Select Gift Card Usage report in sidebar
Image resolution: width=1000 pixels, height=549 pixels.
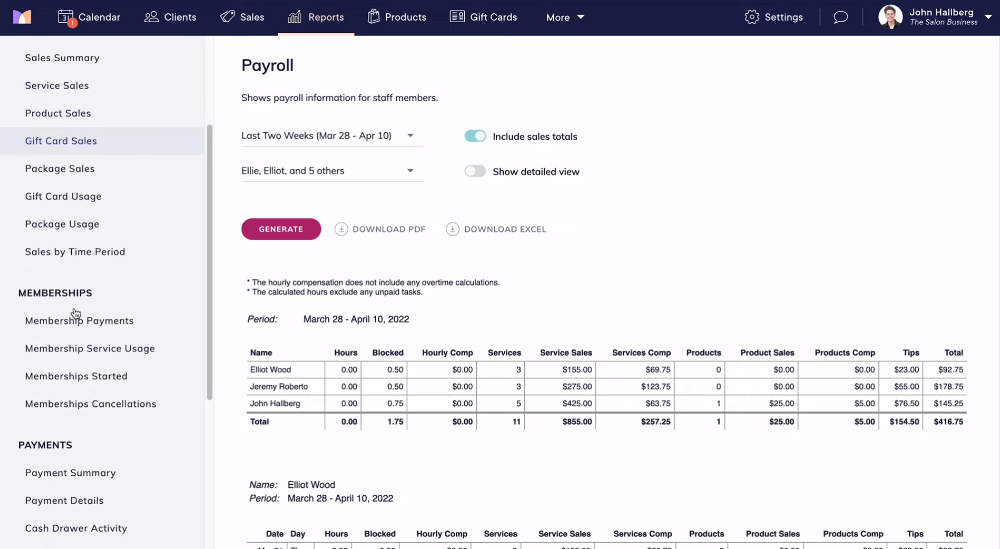click(x=63, y=196)
